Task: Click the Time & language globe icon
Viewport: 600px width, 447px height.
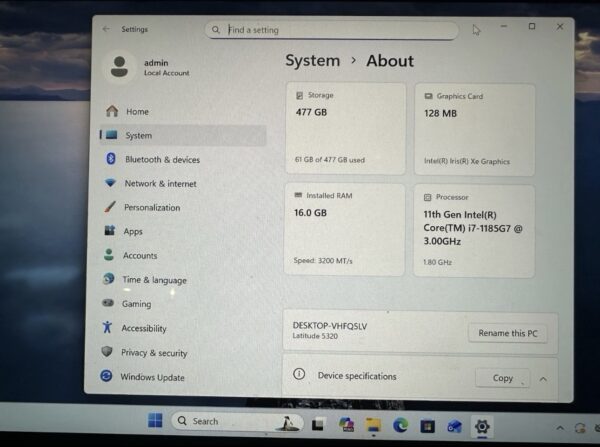Action: point(109,279)
